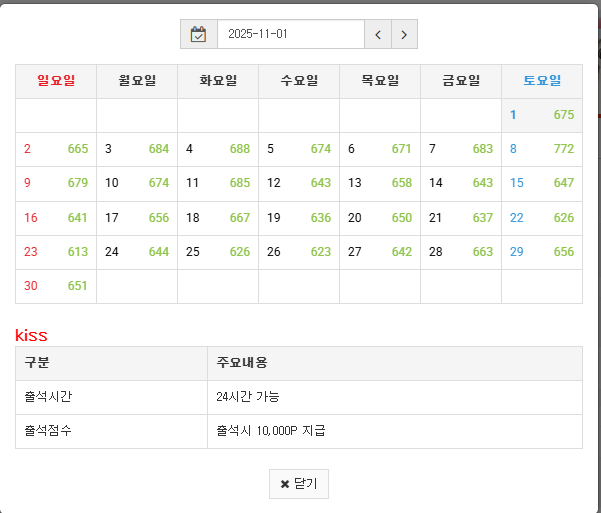The width and height of the screenshot is (601, 513).
Task: Advance to next month with right chevron
Action: point(404,34)
